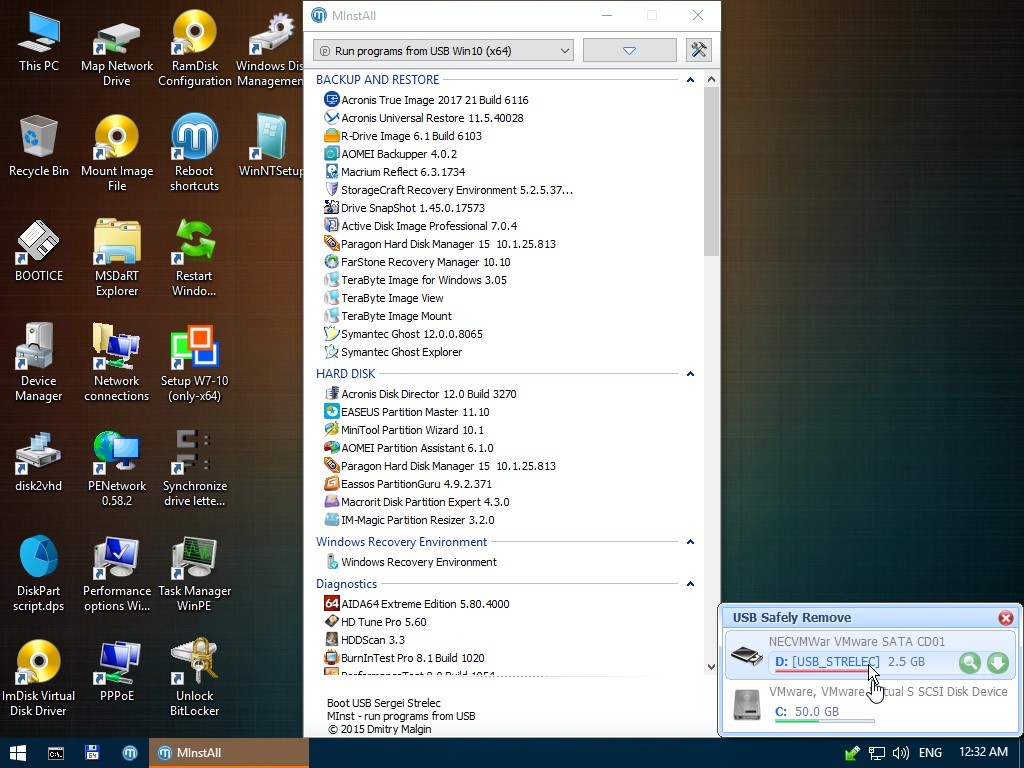
Task: Open the Windows Start button
Action: click(x=18, y=753)
